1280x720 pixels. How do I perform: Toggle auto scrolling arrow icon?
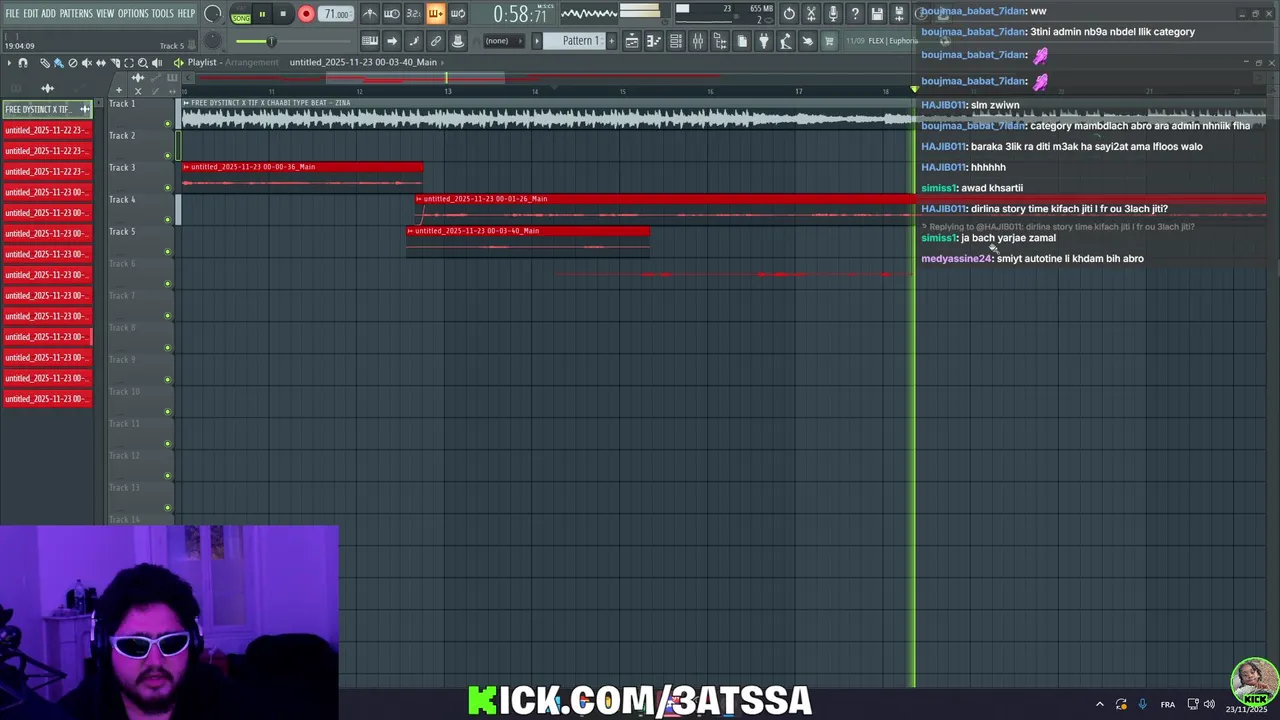(x=392, y=41)
